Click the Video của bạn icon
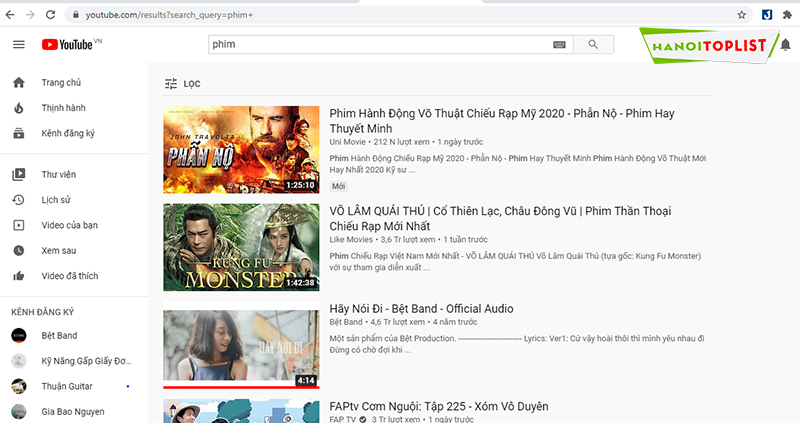This screenshot has height=423, width=800. pyautogui.click(x=19, y=225)
